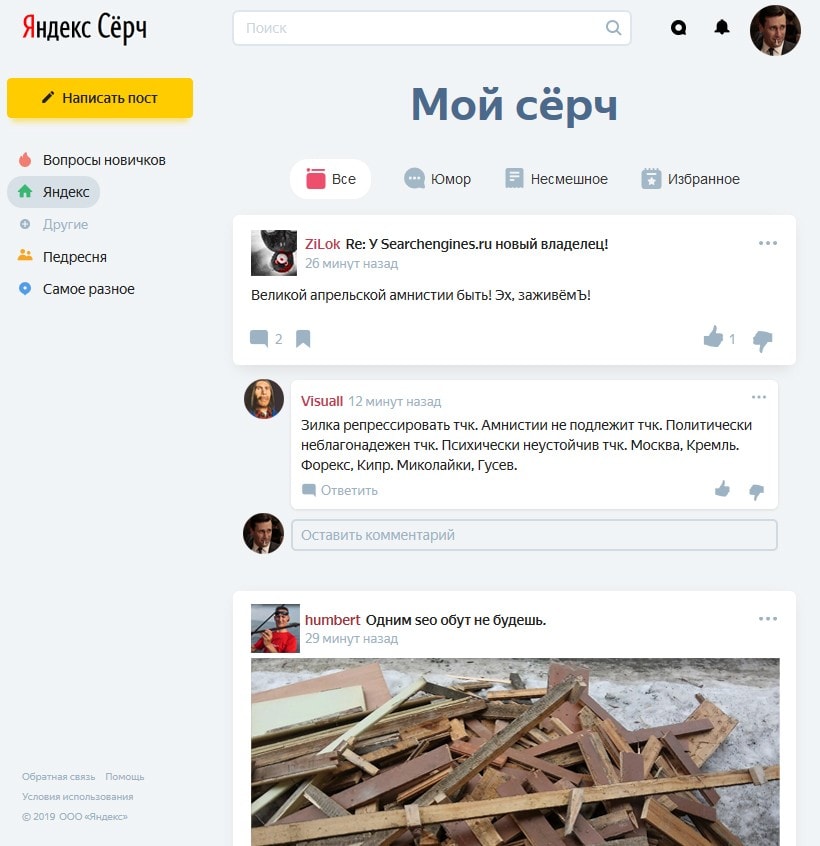
Task: Click the messages chat icon in header
Action: tap(679, 28)
